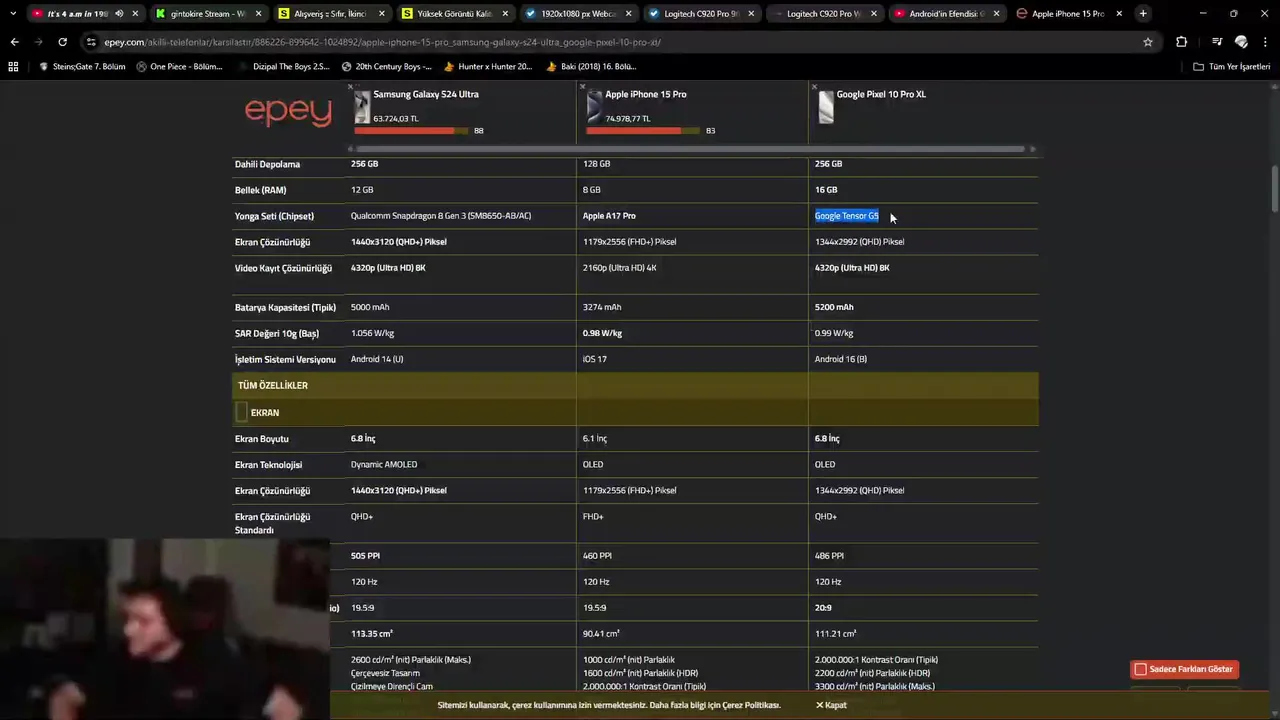1280x720 pixels.
Task: Click the '5200 mAh' battery value
Action: pyautogui.click(x=834, y=307)
